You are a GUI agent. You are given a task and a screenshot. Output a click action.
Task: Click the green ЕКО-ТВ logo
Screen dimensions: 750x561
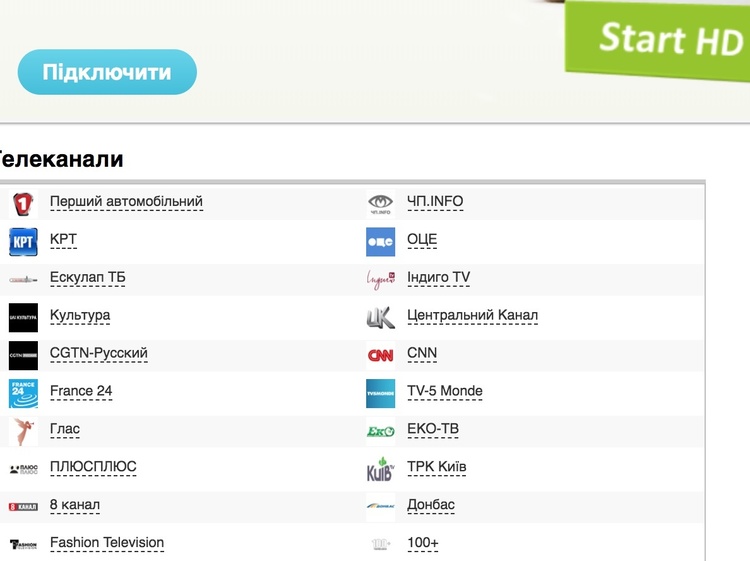click(380, 430)
